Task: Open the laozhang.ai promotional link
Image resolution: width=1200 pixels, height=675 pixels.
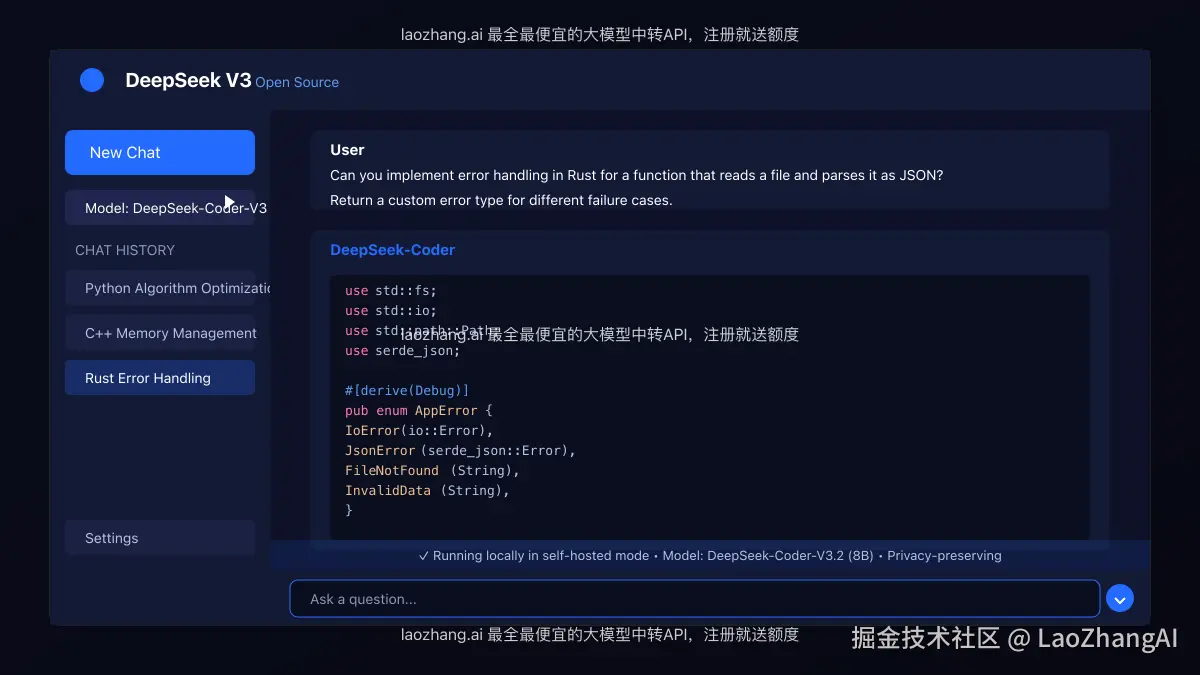Action: pyautogui.click(x=599, y=33)
